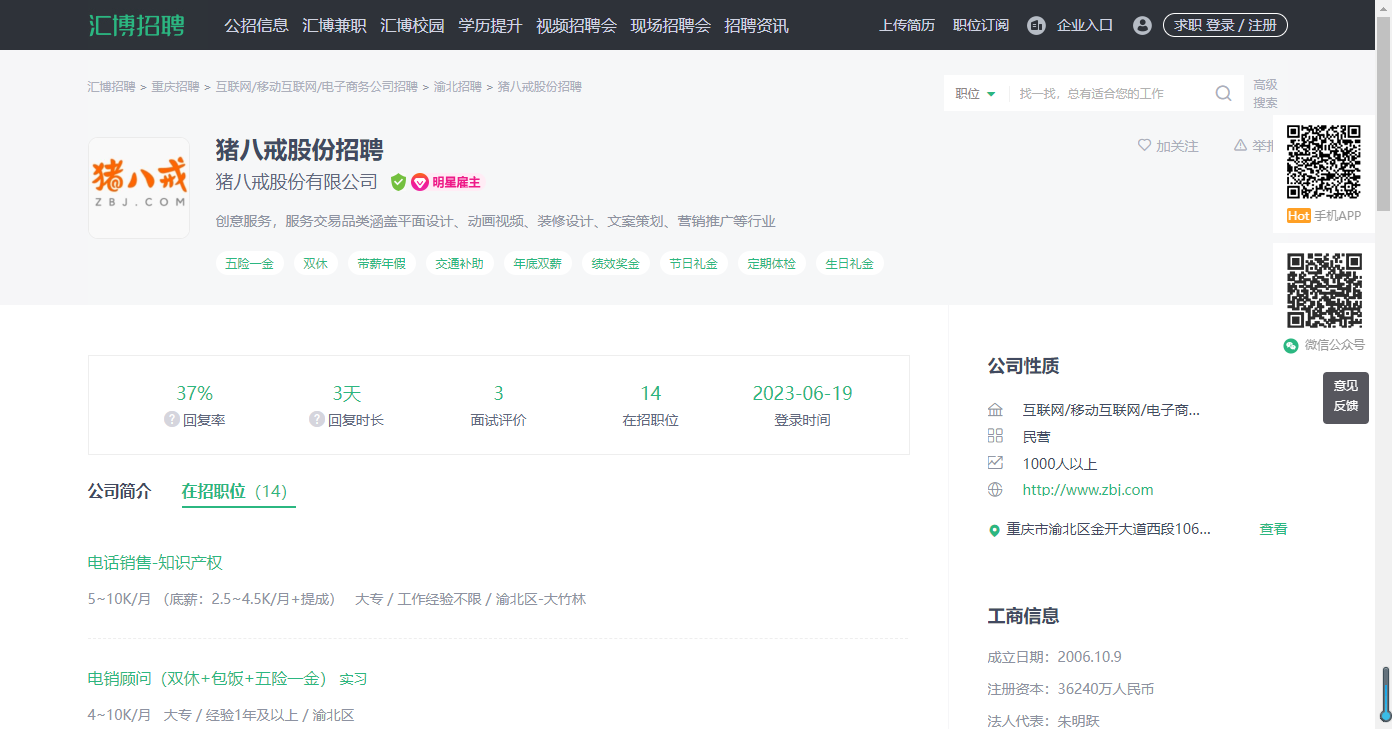The width and height of the screenshot is (1392, 729).
Task: Click the grid icon beside 民营
Action: coord(995,436)
